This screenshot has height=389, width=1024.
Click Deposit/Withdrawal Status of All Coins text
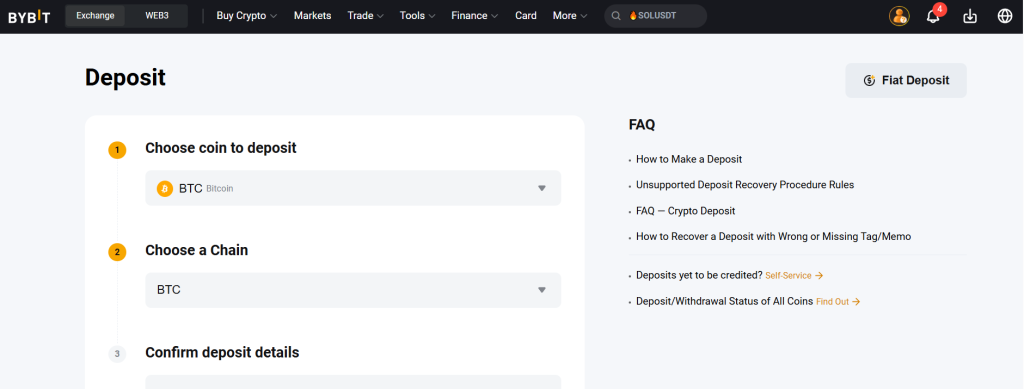click(725, 302)
